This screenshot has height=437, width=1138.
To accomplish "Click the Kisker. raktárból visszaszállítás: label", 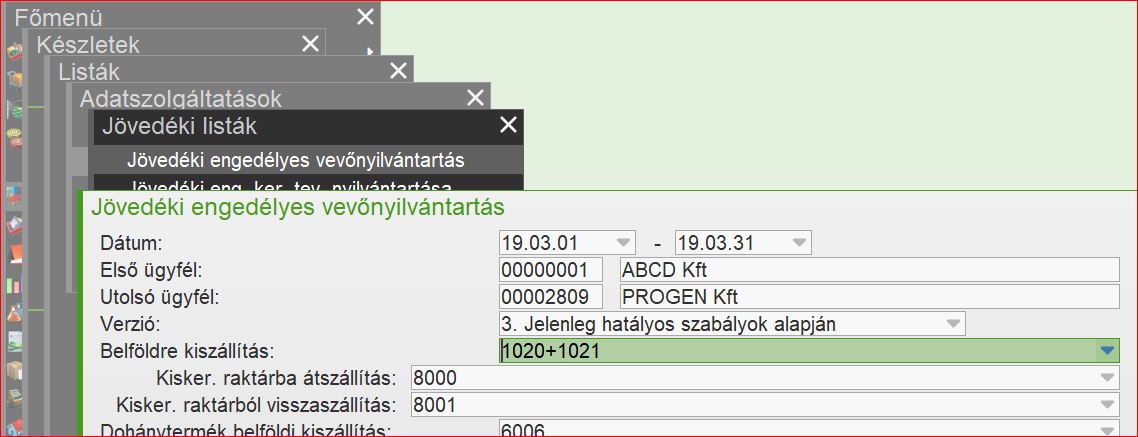I will click(256, 405).
